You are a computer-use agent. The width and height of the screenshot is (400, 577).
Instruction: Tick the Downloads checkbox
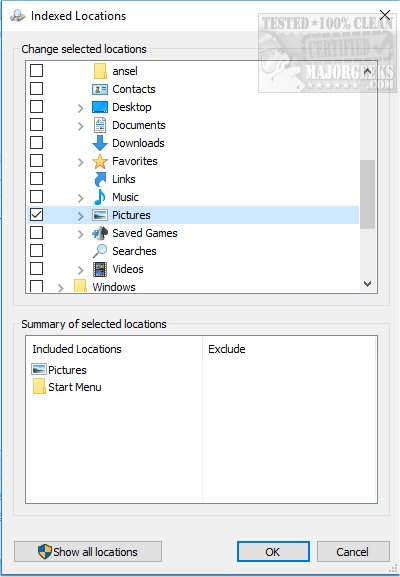(36, 143)
